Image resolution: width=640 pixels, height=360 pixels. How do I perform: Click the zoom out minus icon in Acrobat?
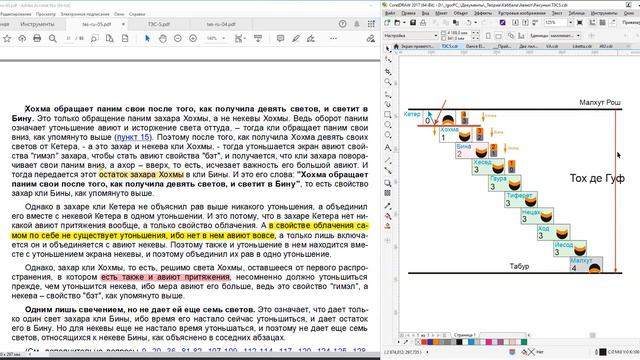(178, 38)
